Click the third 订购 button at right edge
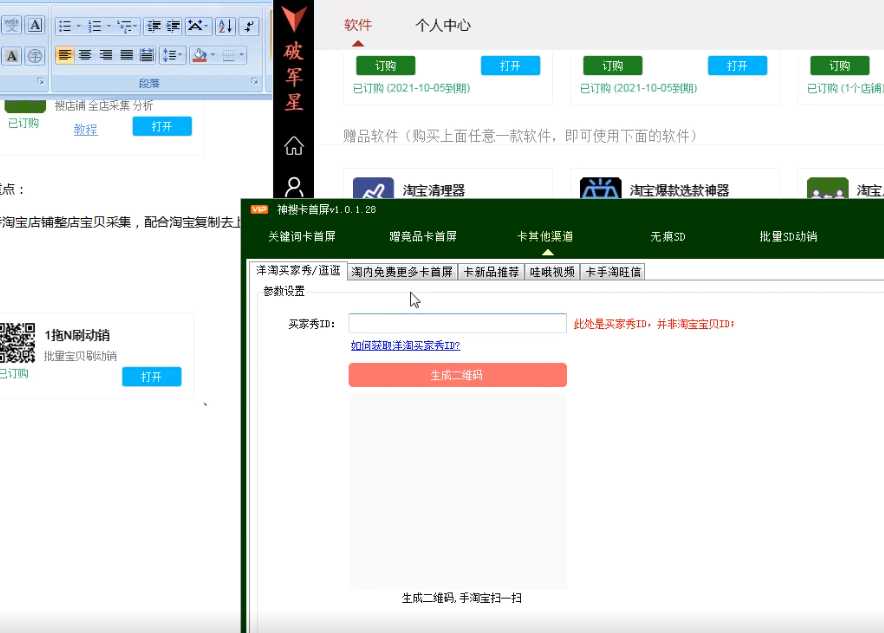884x633 pixels. [839, 65]
